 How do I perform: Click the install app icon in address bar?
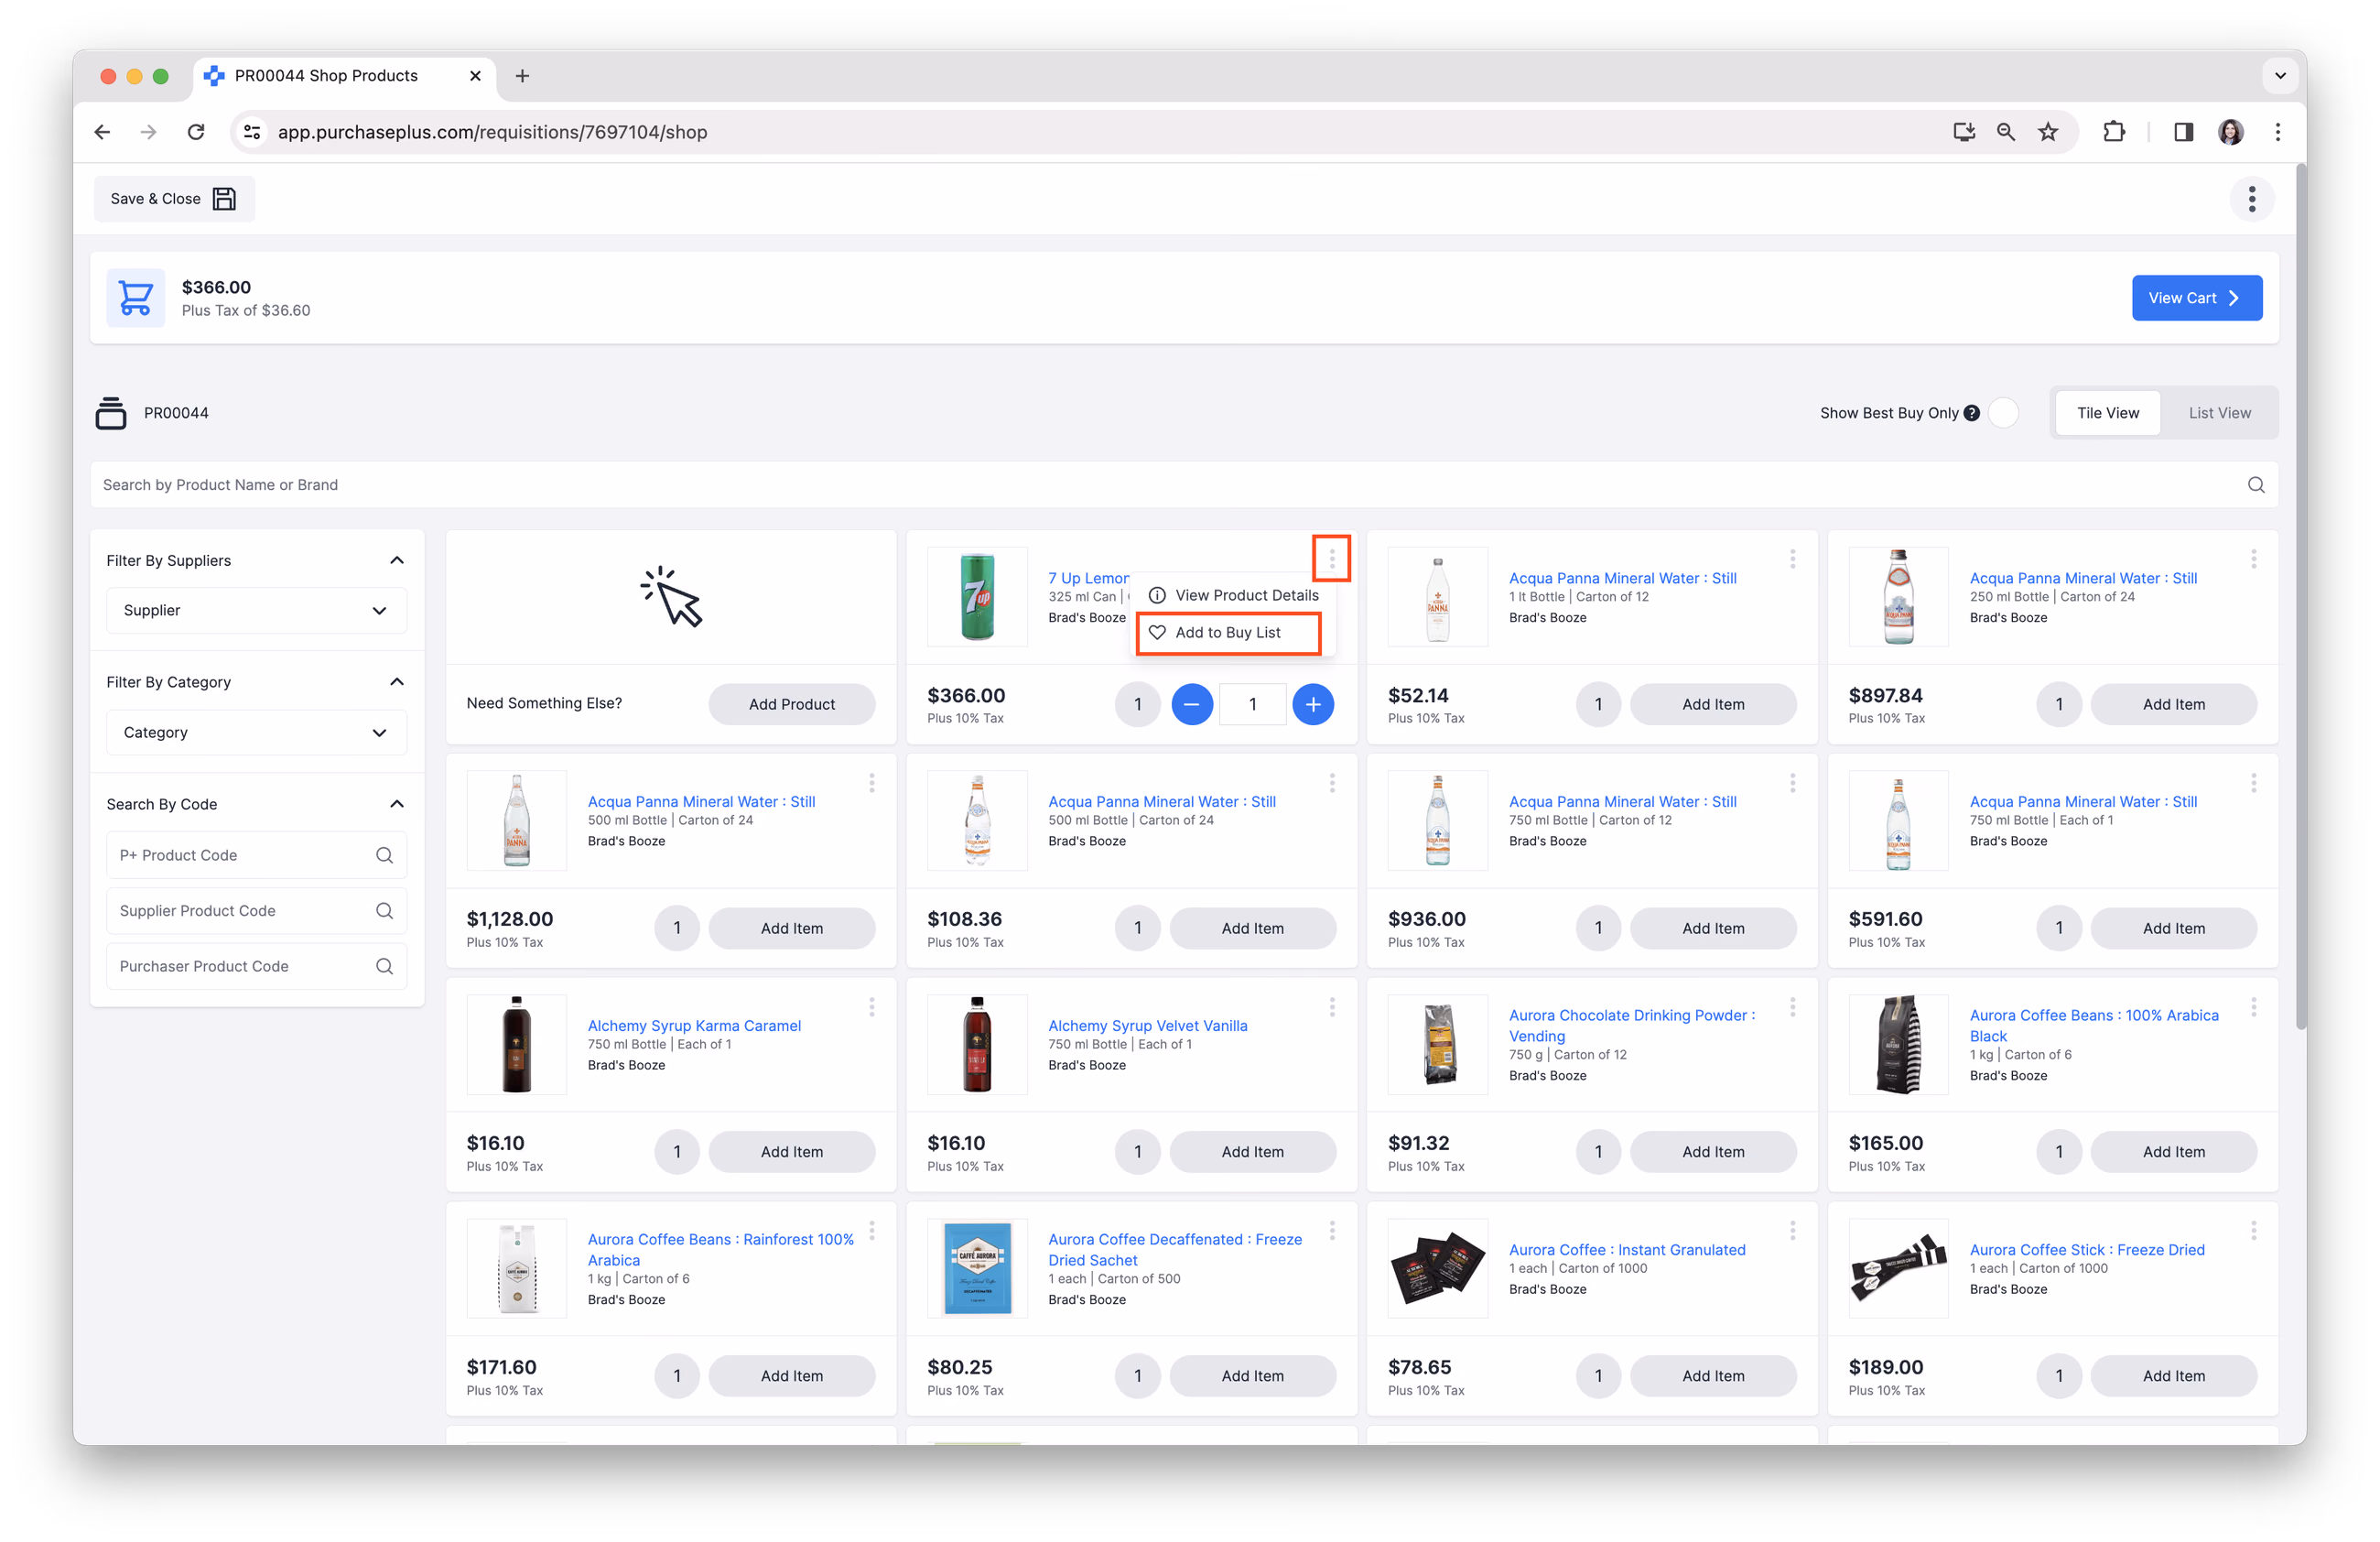tap(1963, 132)
